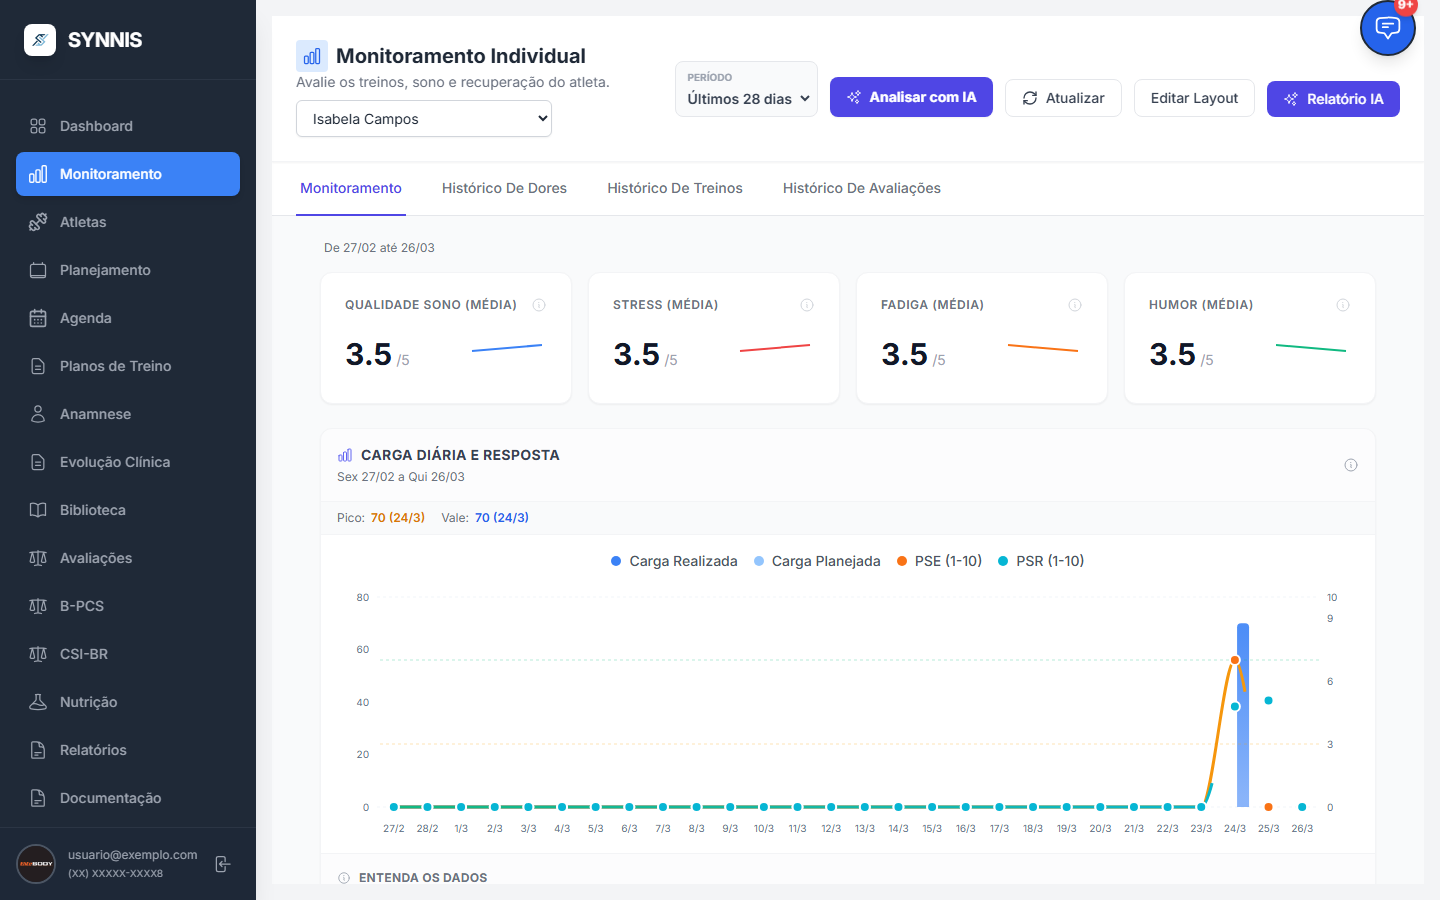Click the Planejamento calendar icon
The width and height of the screenshot is (1440, 900).
click(x=38, y=270)
